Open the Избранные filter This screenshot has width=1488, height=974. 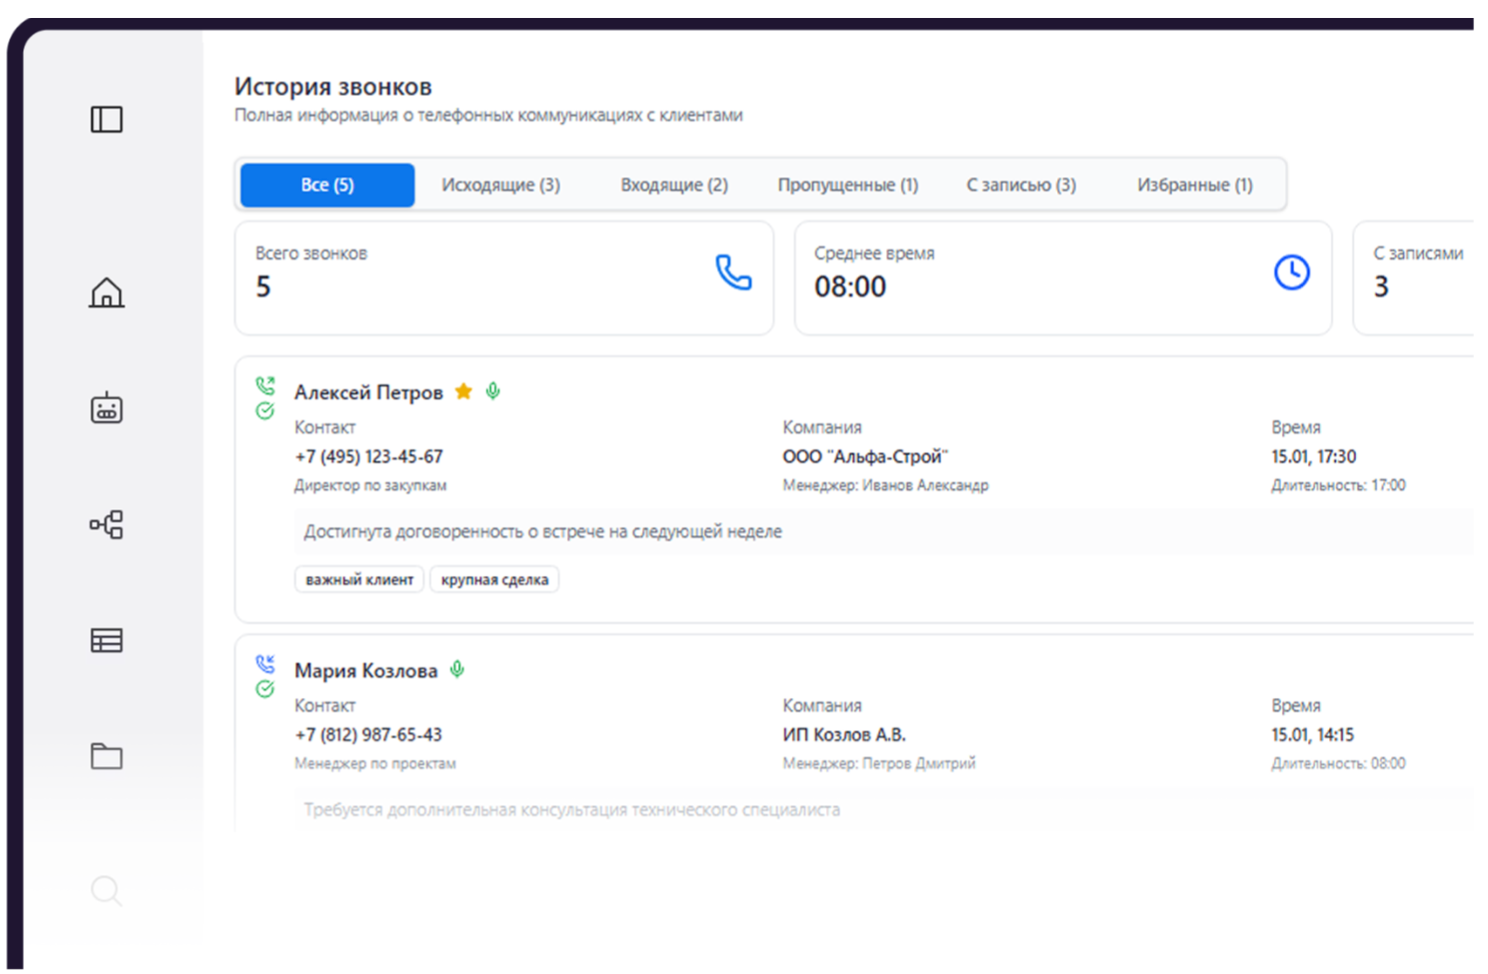(x=1194, y=184)
